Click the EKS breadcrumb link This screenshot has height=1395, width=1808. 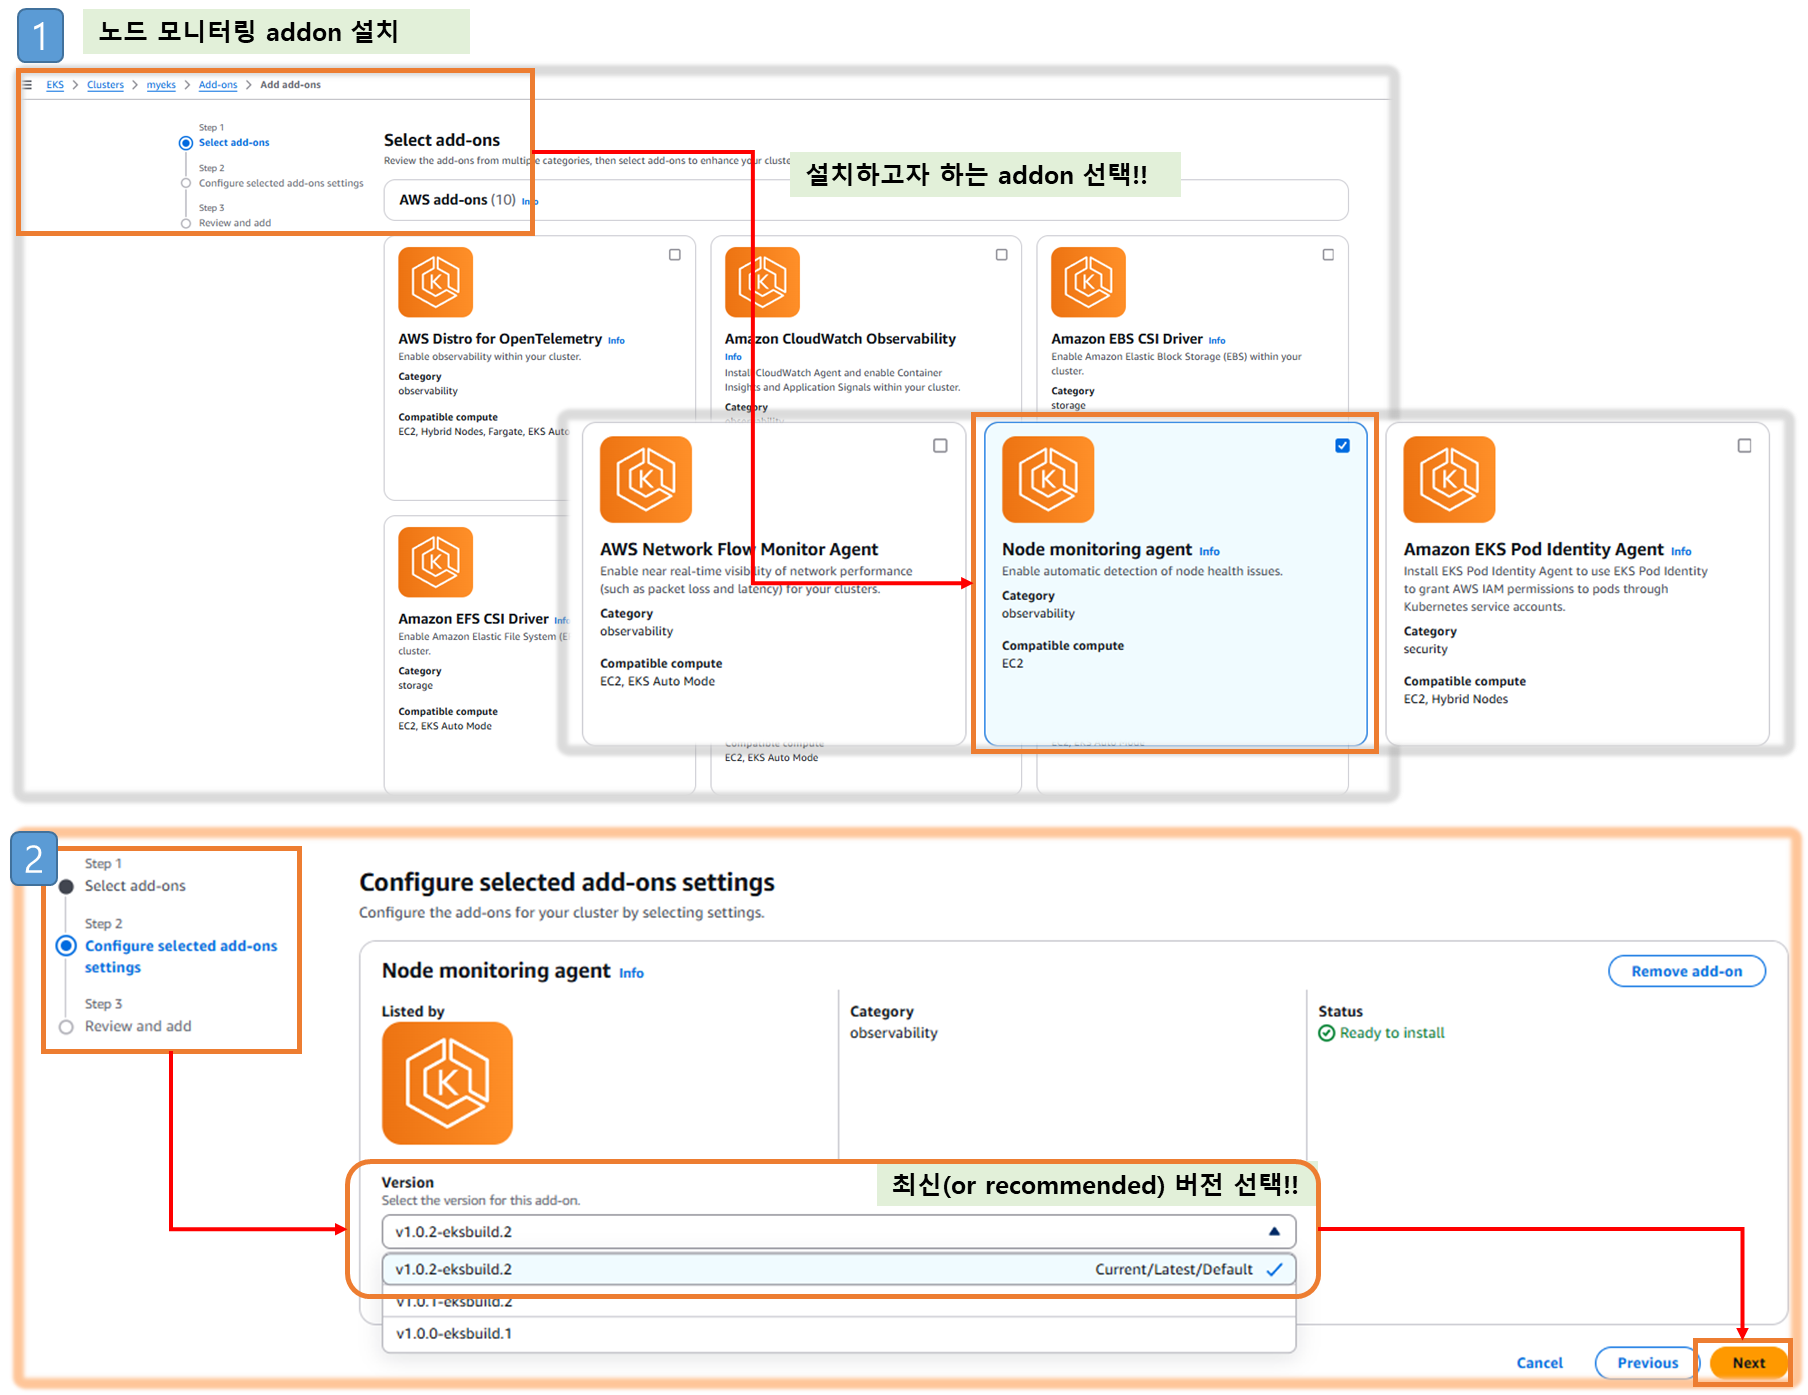(x=55, y=85)
